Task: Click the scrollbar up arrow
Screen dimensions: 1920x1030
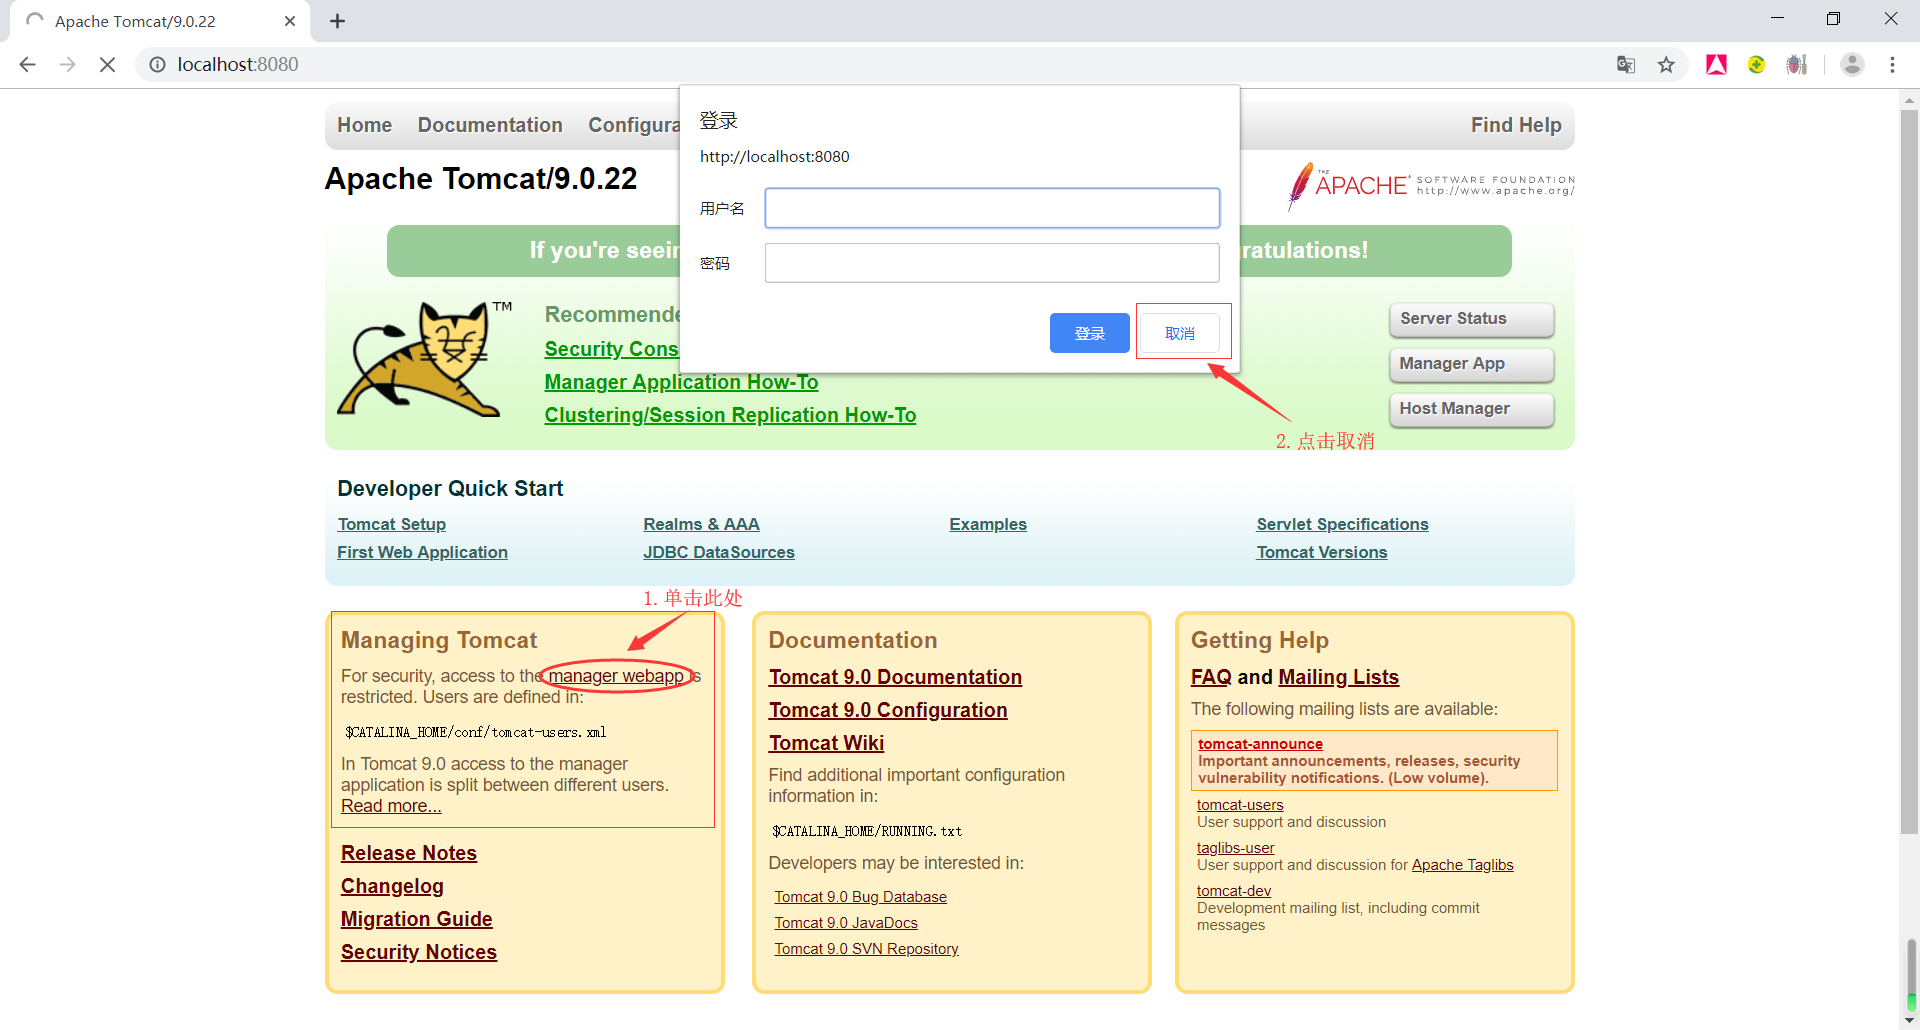Action: click(x=1910, y=100)
